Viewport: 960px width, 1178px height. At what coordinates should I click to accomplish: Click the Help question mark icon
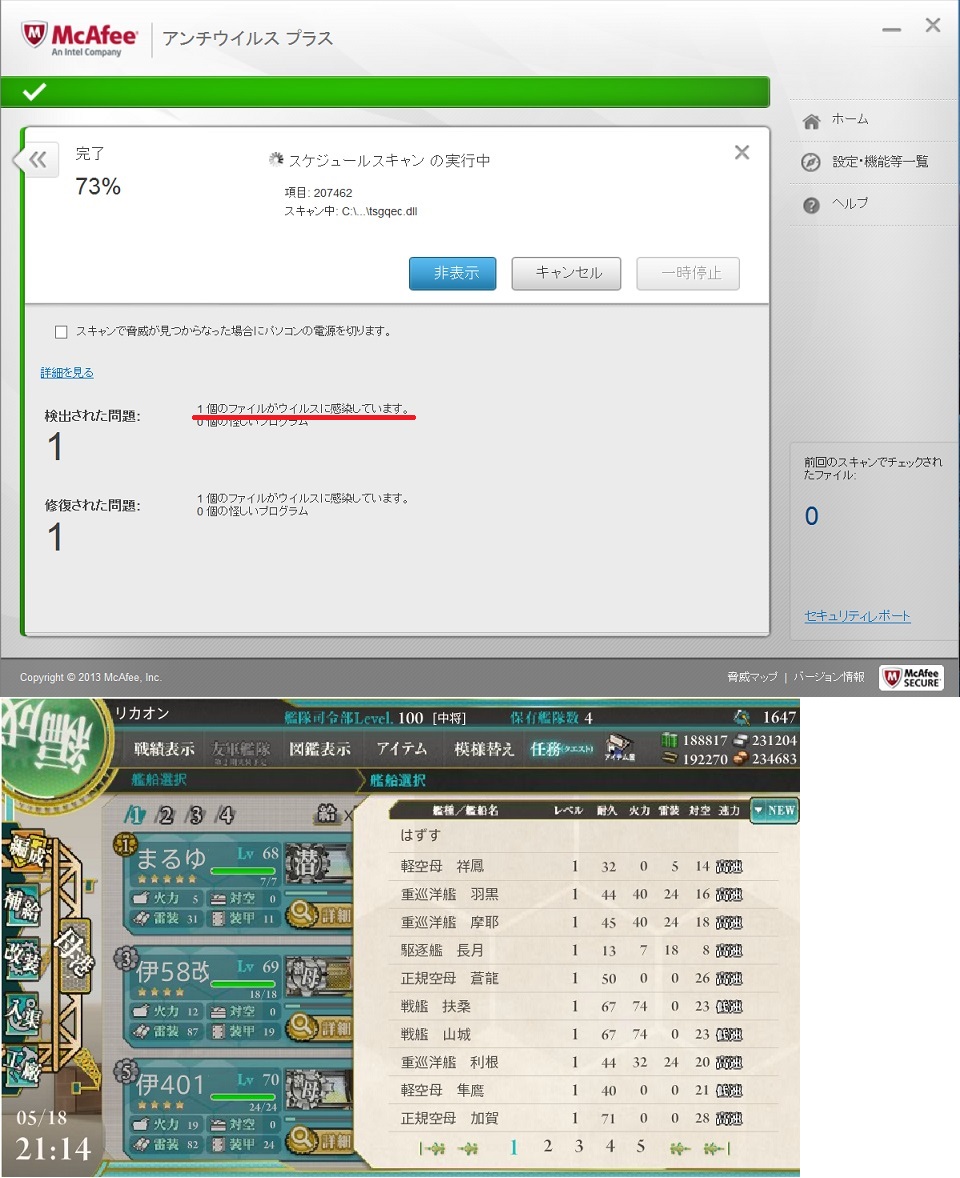[x=811, y=205]
